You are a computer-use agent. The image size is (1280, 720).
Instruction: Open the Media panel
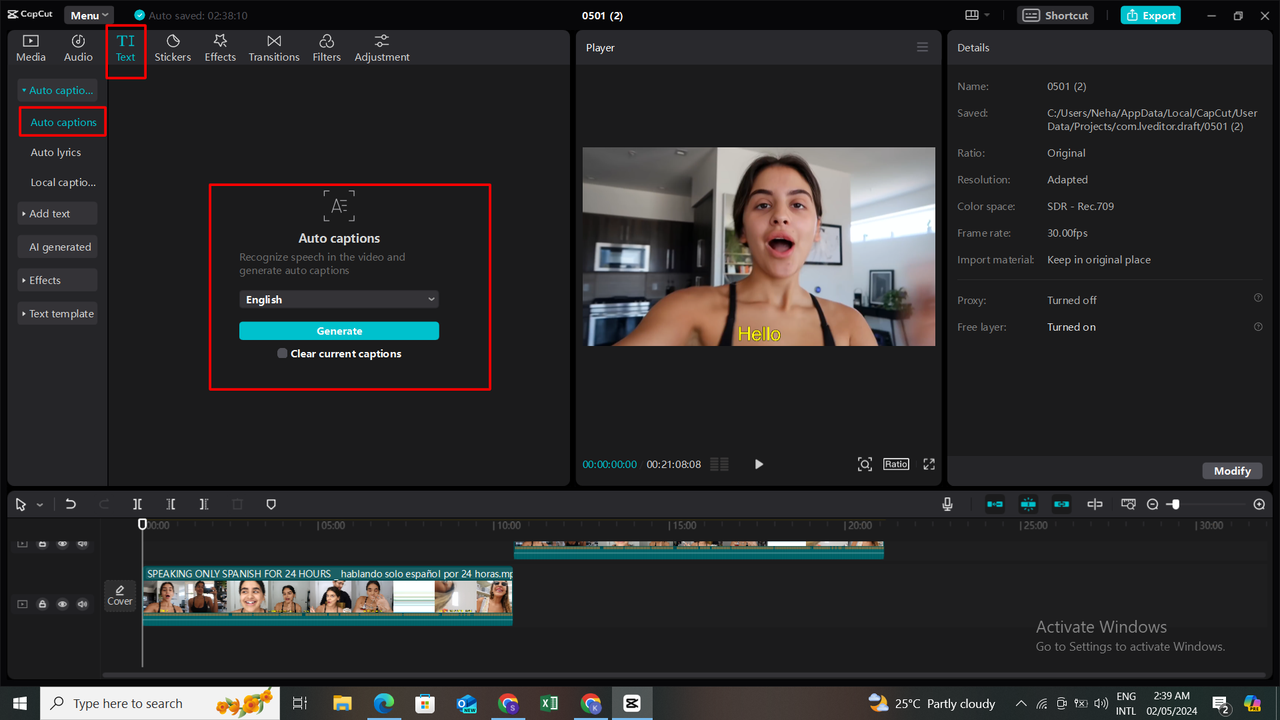(30, 46)
